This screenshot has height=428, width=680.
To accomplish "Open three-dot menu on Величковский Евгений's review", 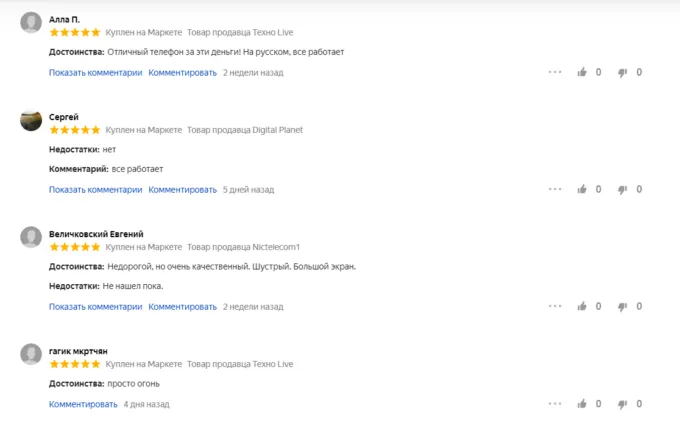I will click(x=554, y=306).
